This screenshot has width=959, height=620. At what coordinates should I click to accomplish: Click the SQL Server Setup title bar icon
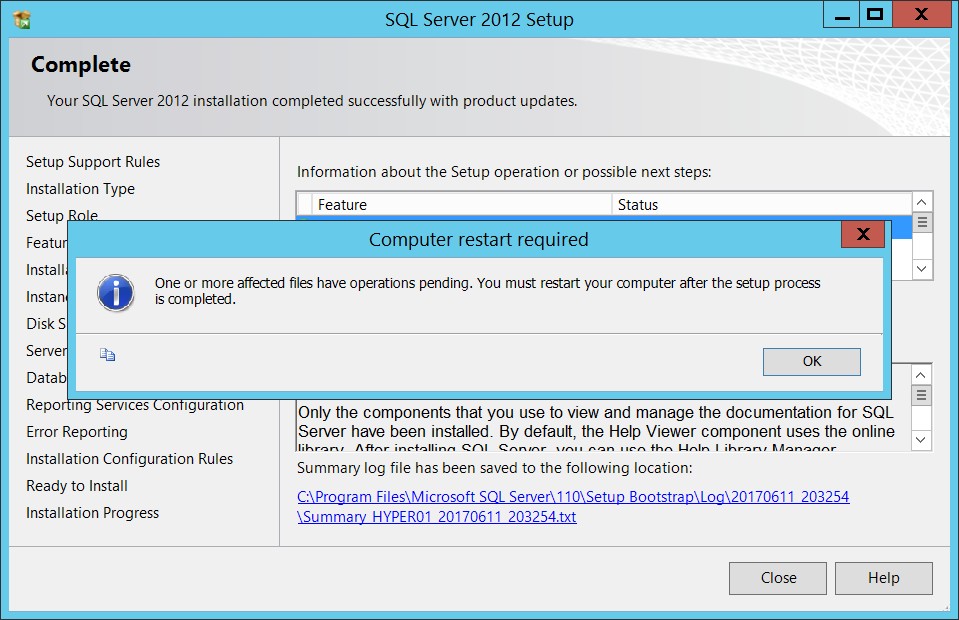[x=22, y=20]
